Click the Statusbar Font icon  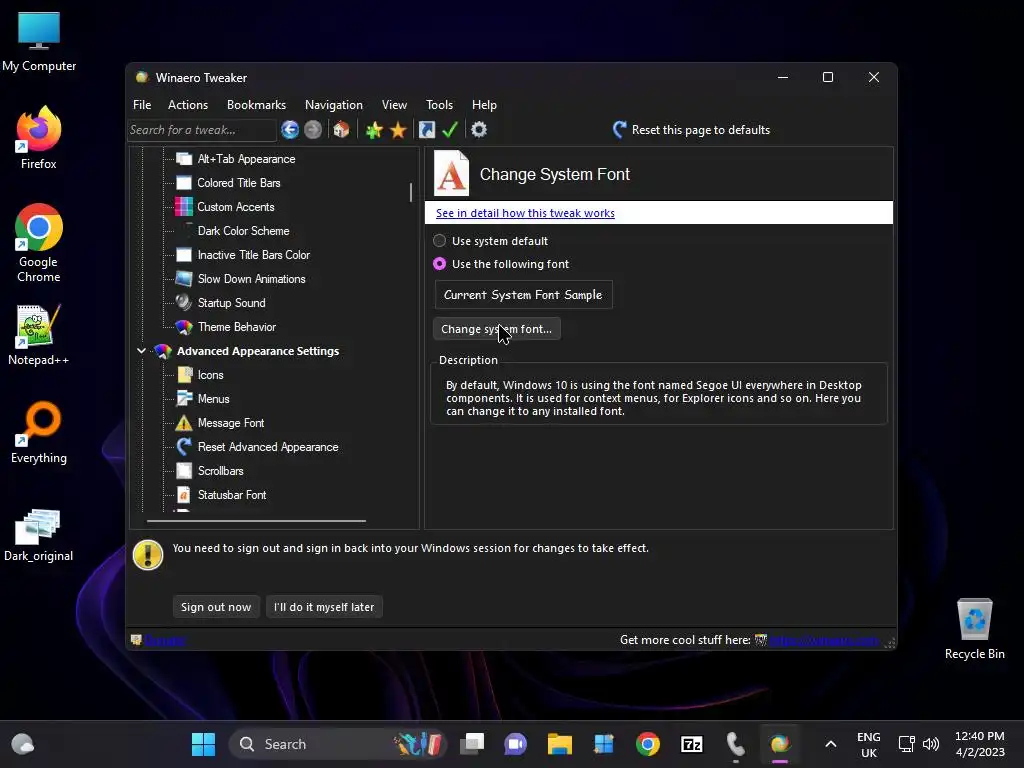(184, 495)
